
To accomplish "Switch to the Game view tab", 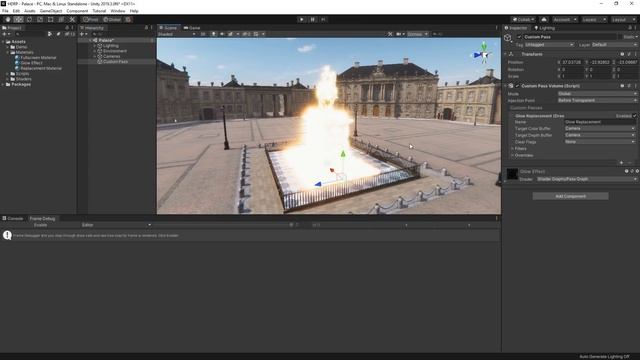I will click(x=192, y=28).
